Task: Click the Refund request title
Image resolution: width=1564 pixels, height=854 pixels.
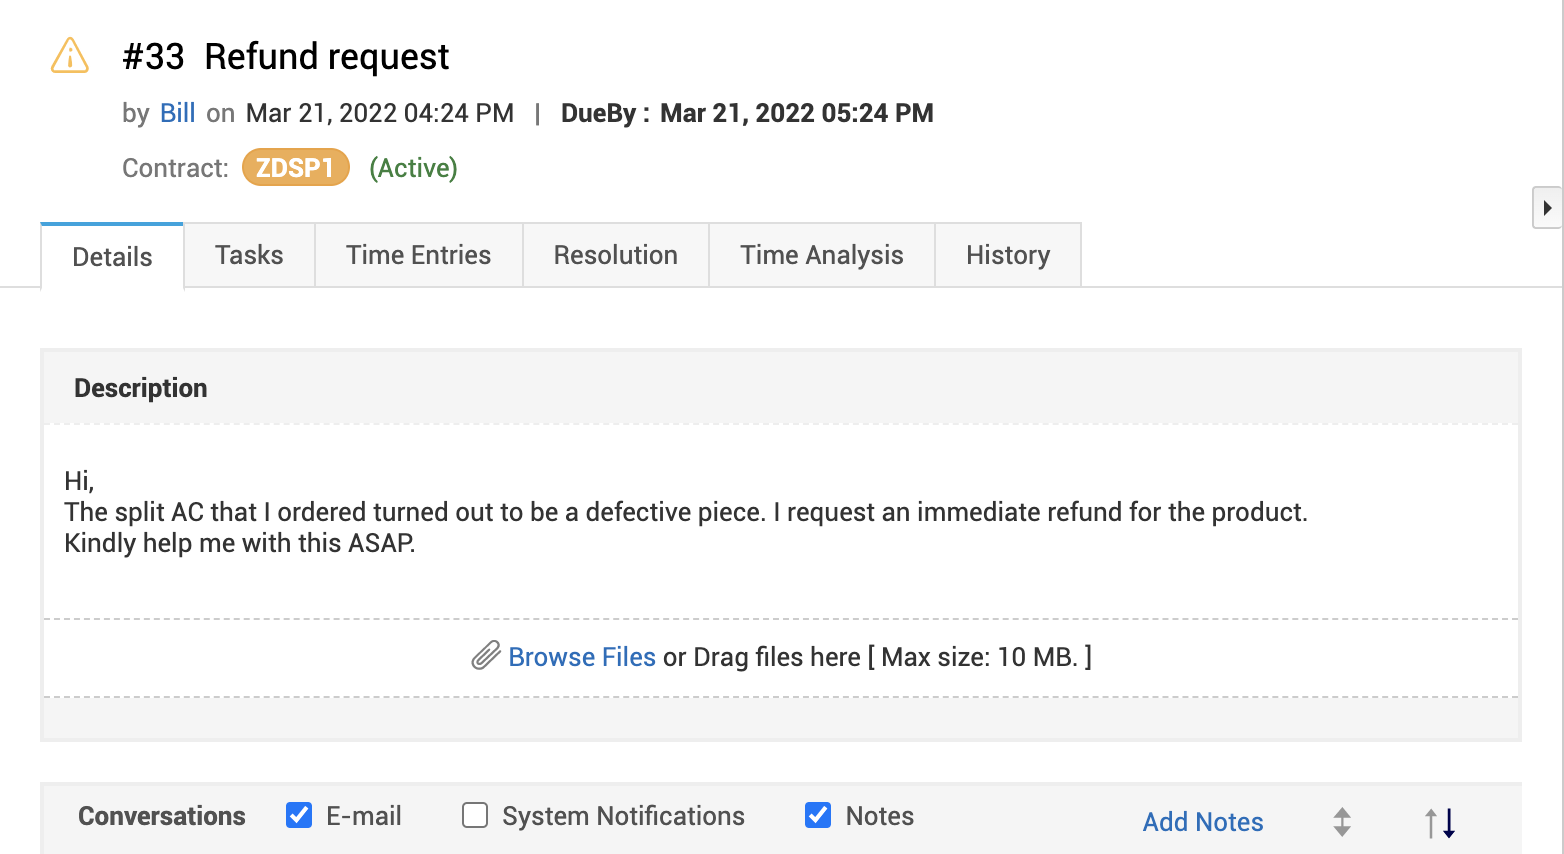Action: [327, 57]
